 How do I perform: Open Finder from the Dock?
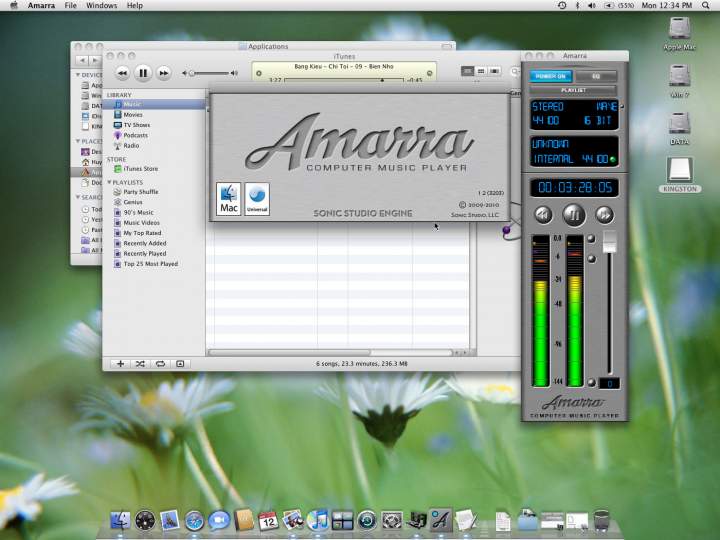120,521
